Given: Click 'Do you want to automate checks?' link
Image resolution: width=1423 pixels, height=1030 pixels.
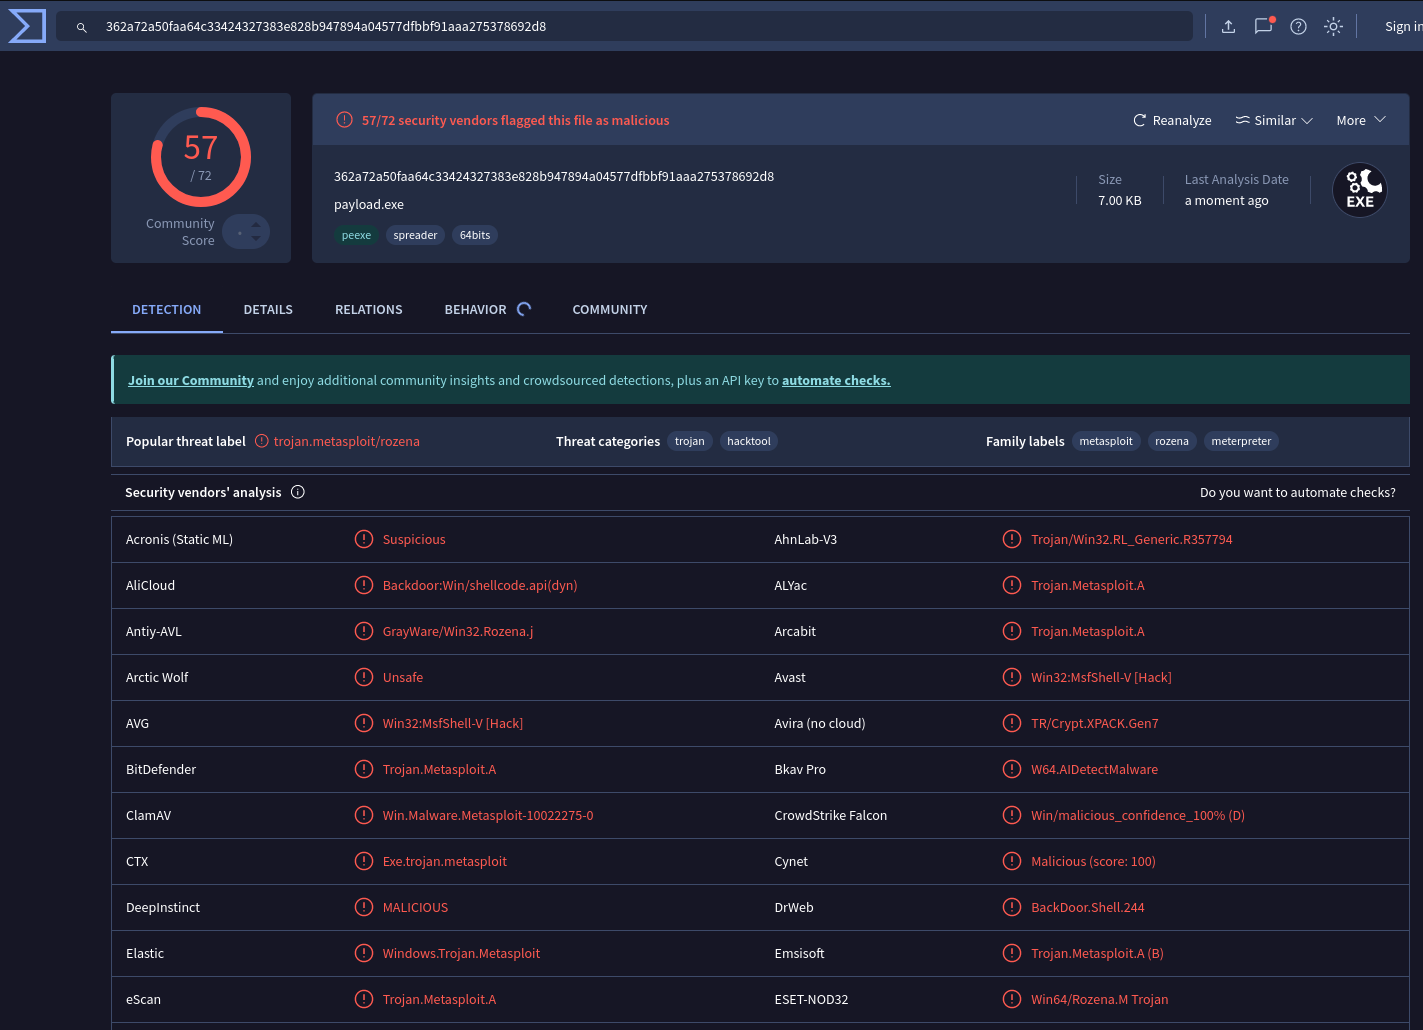Looking at the screenshot, I should (x=1298, y=492).
